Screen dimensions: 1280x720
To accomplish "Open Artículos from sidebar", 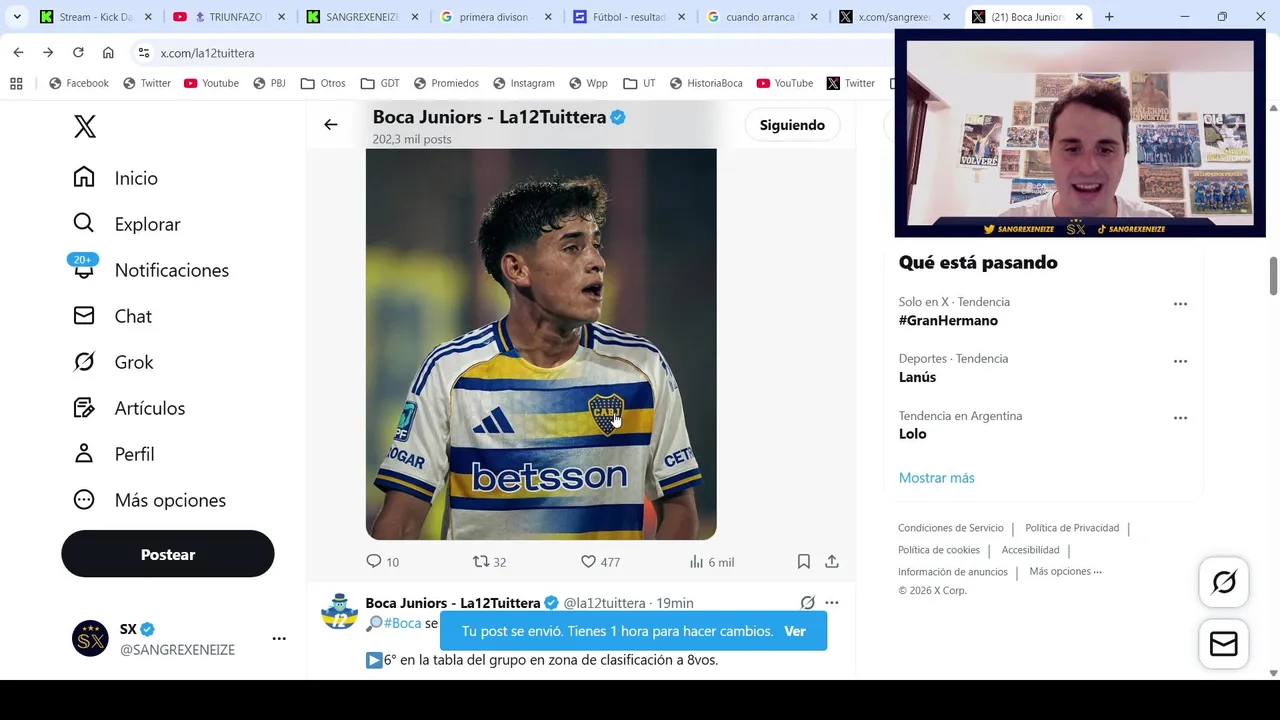I will (x=128, y=408).
